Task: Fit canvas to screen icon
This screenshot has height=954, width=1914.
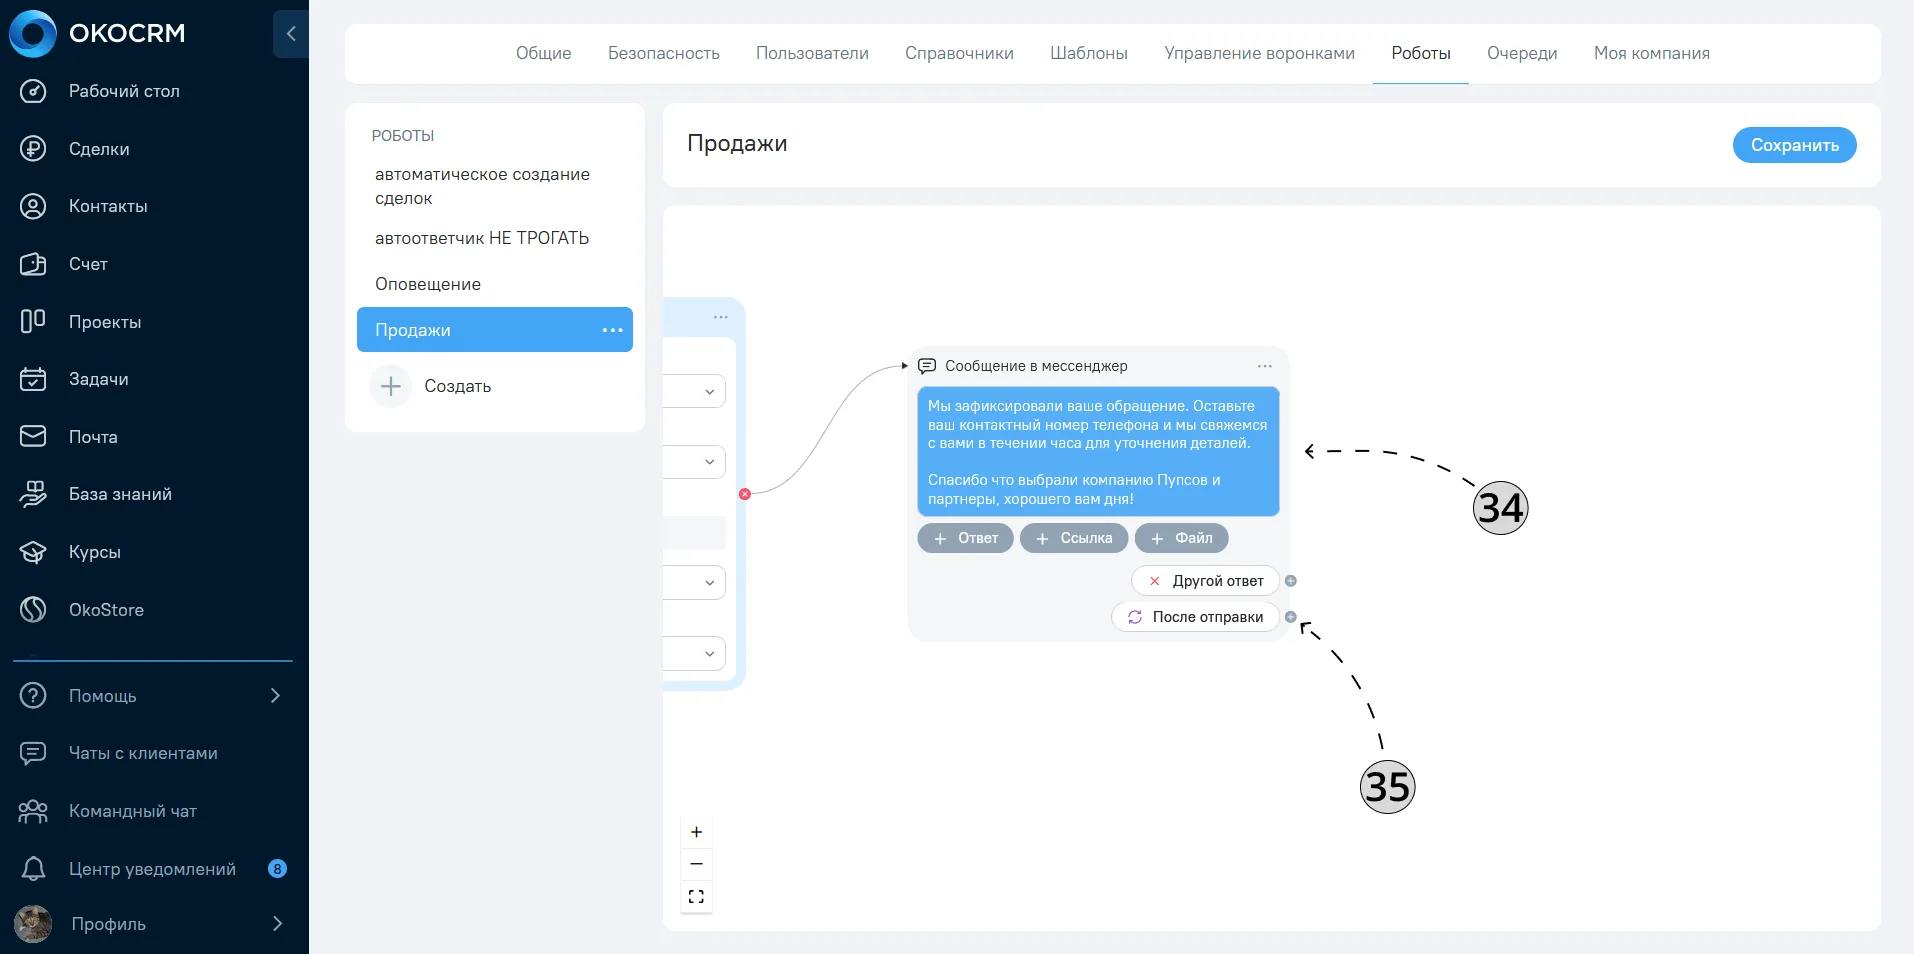Action: click(x=697, y=896)
